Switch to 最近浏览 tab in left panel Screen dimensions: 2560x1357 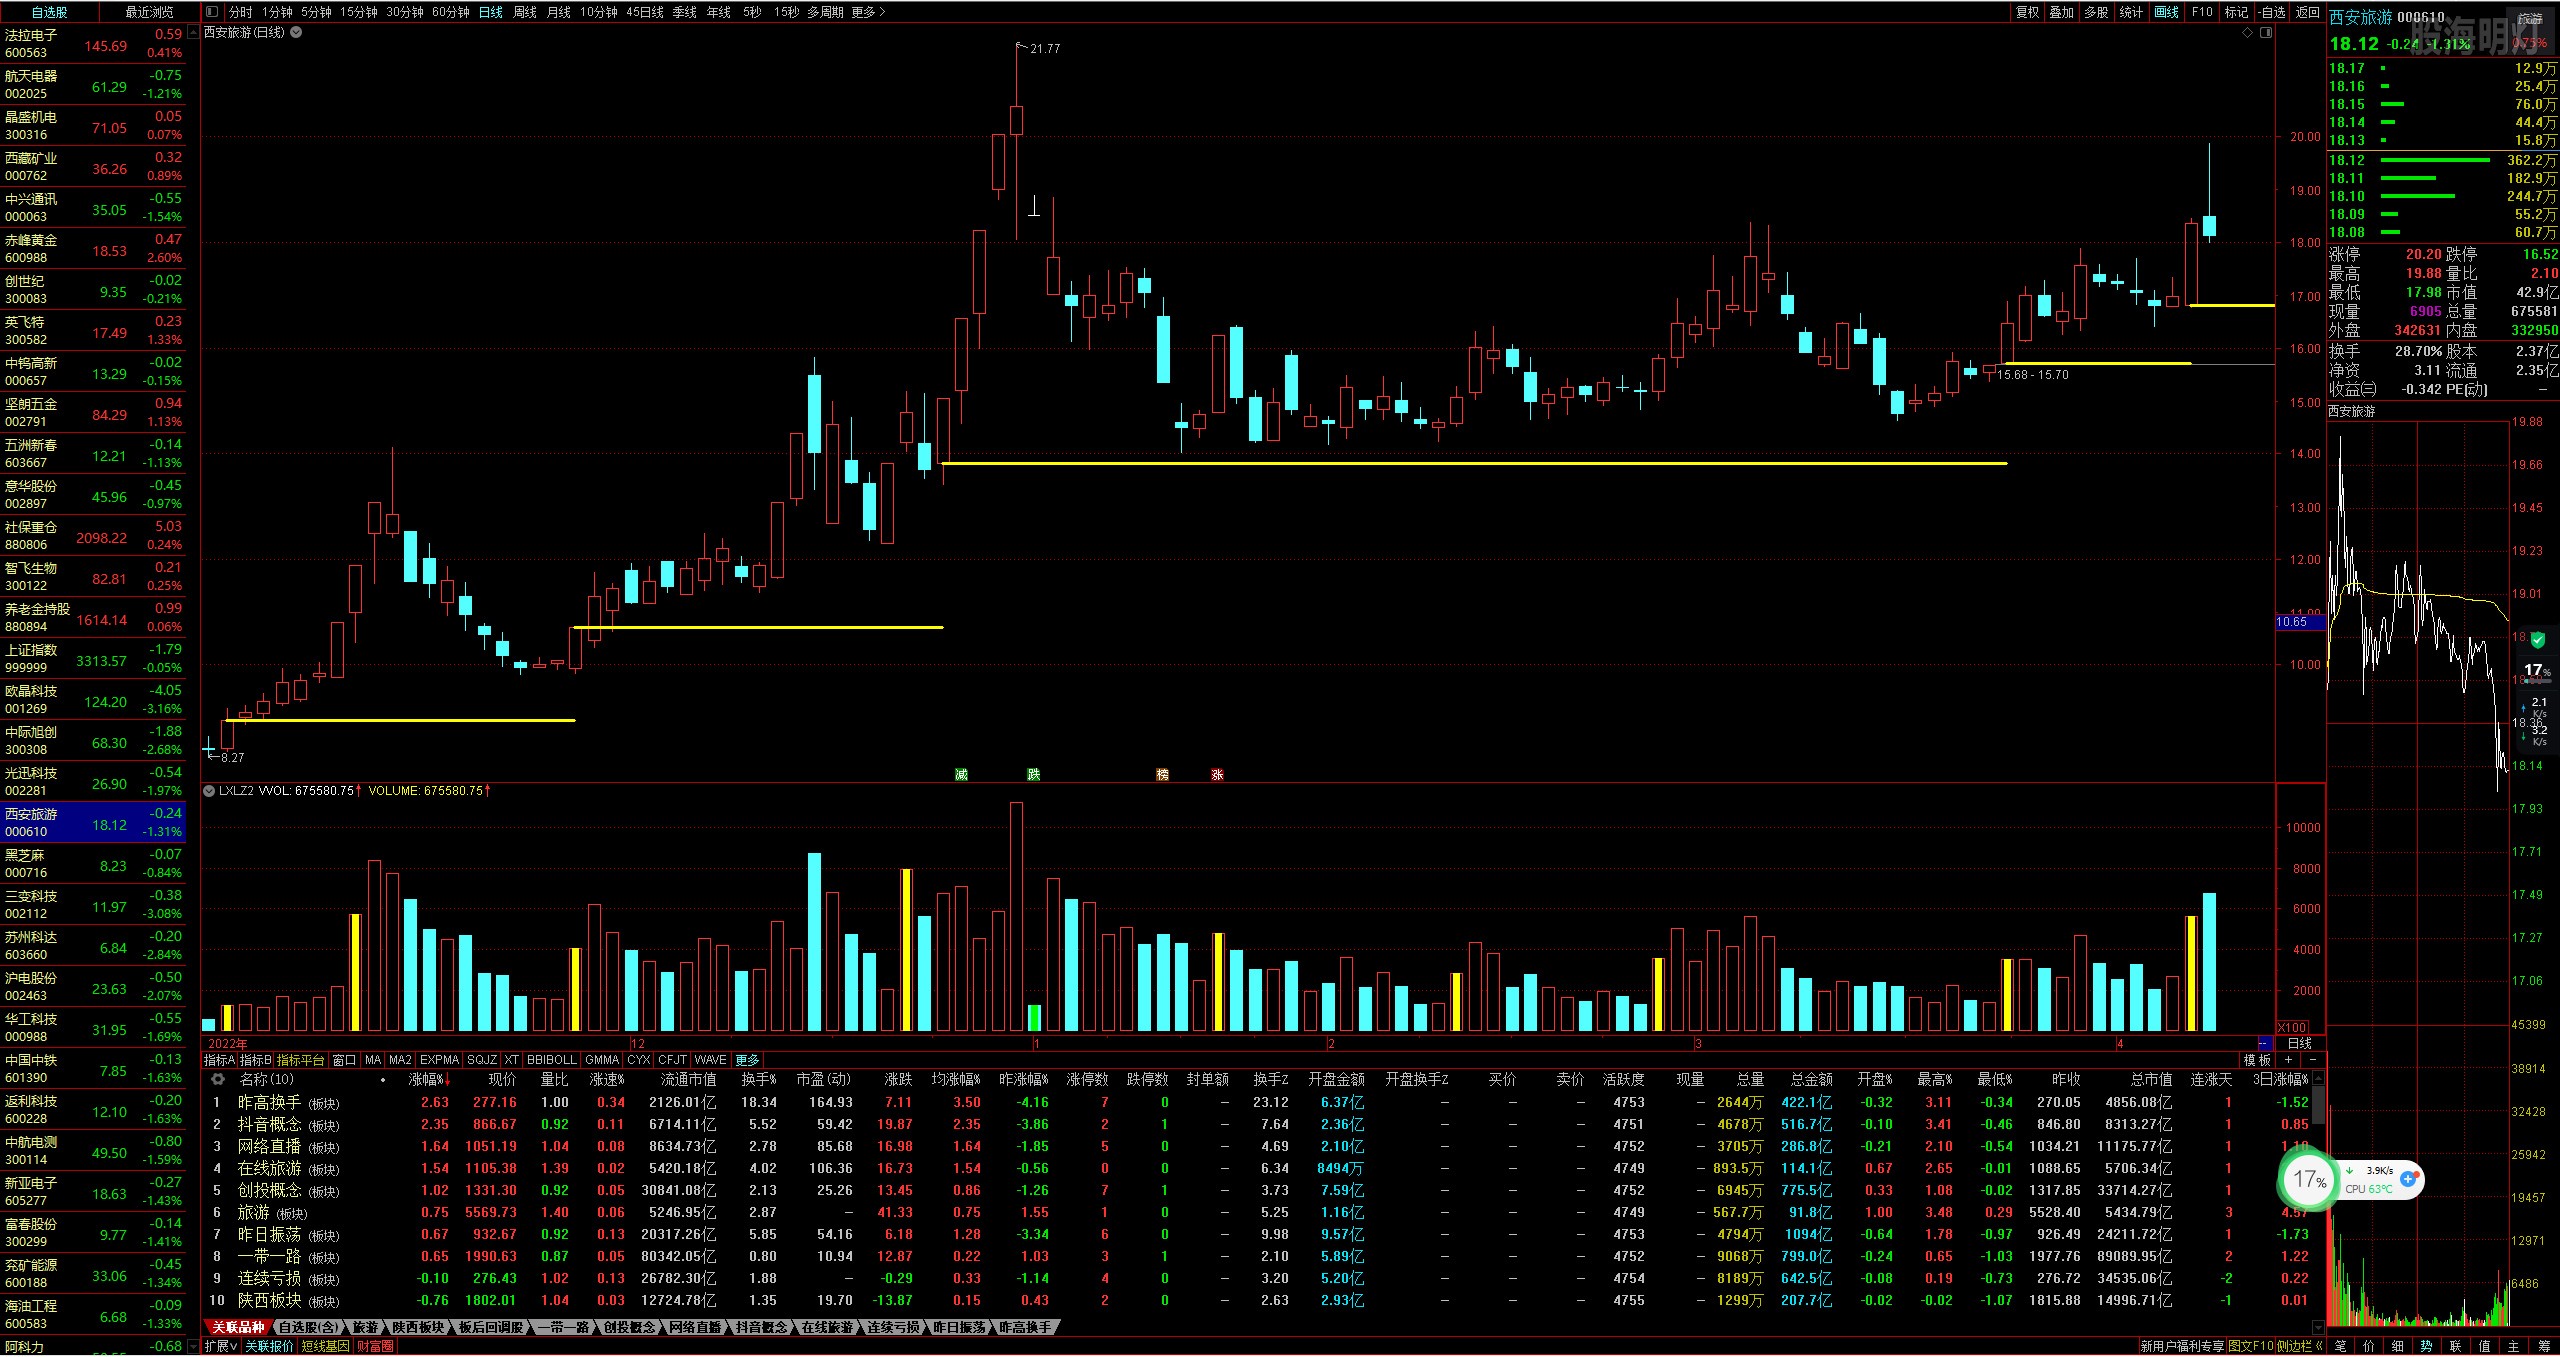click(150, 12)
